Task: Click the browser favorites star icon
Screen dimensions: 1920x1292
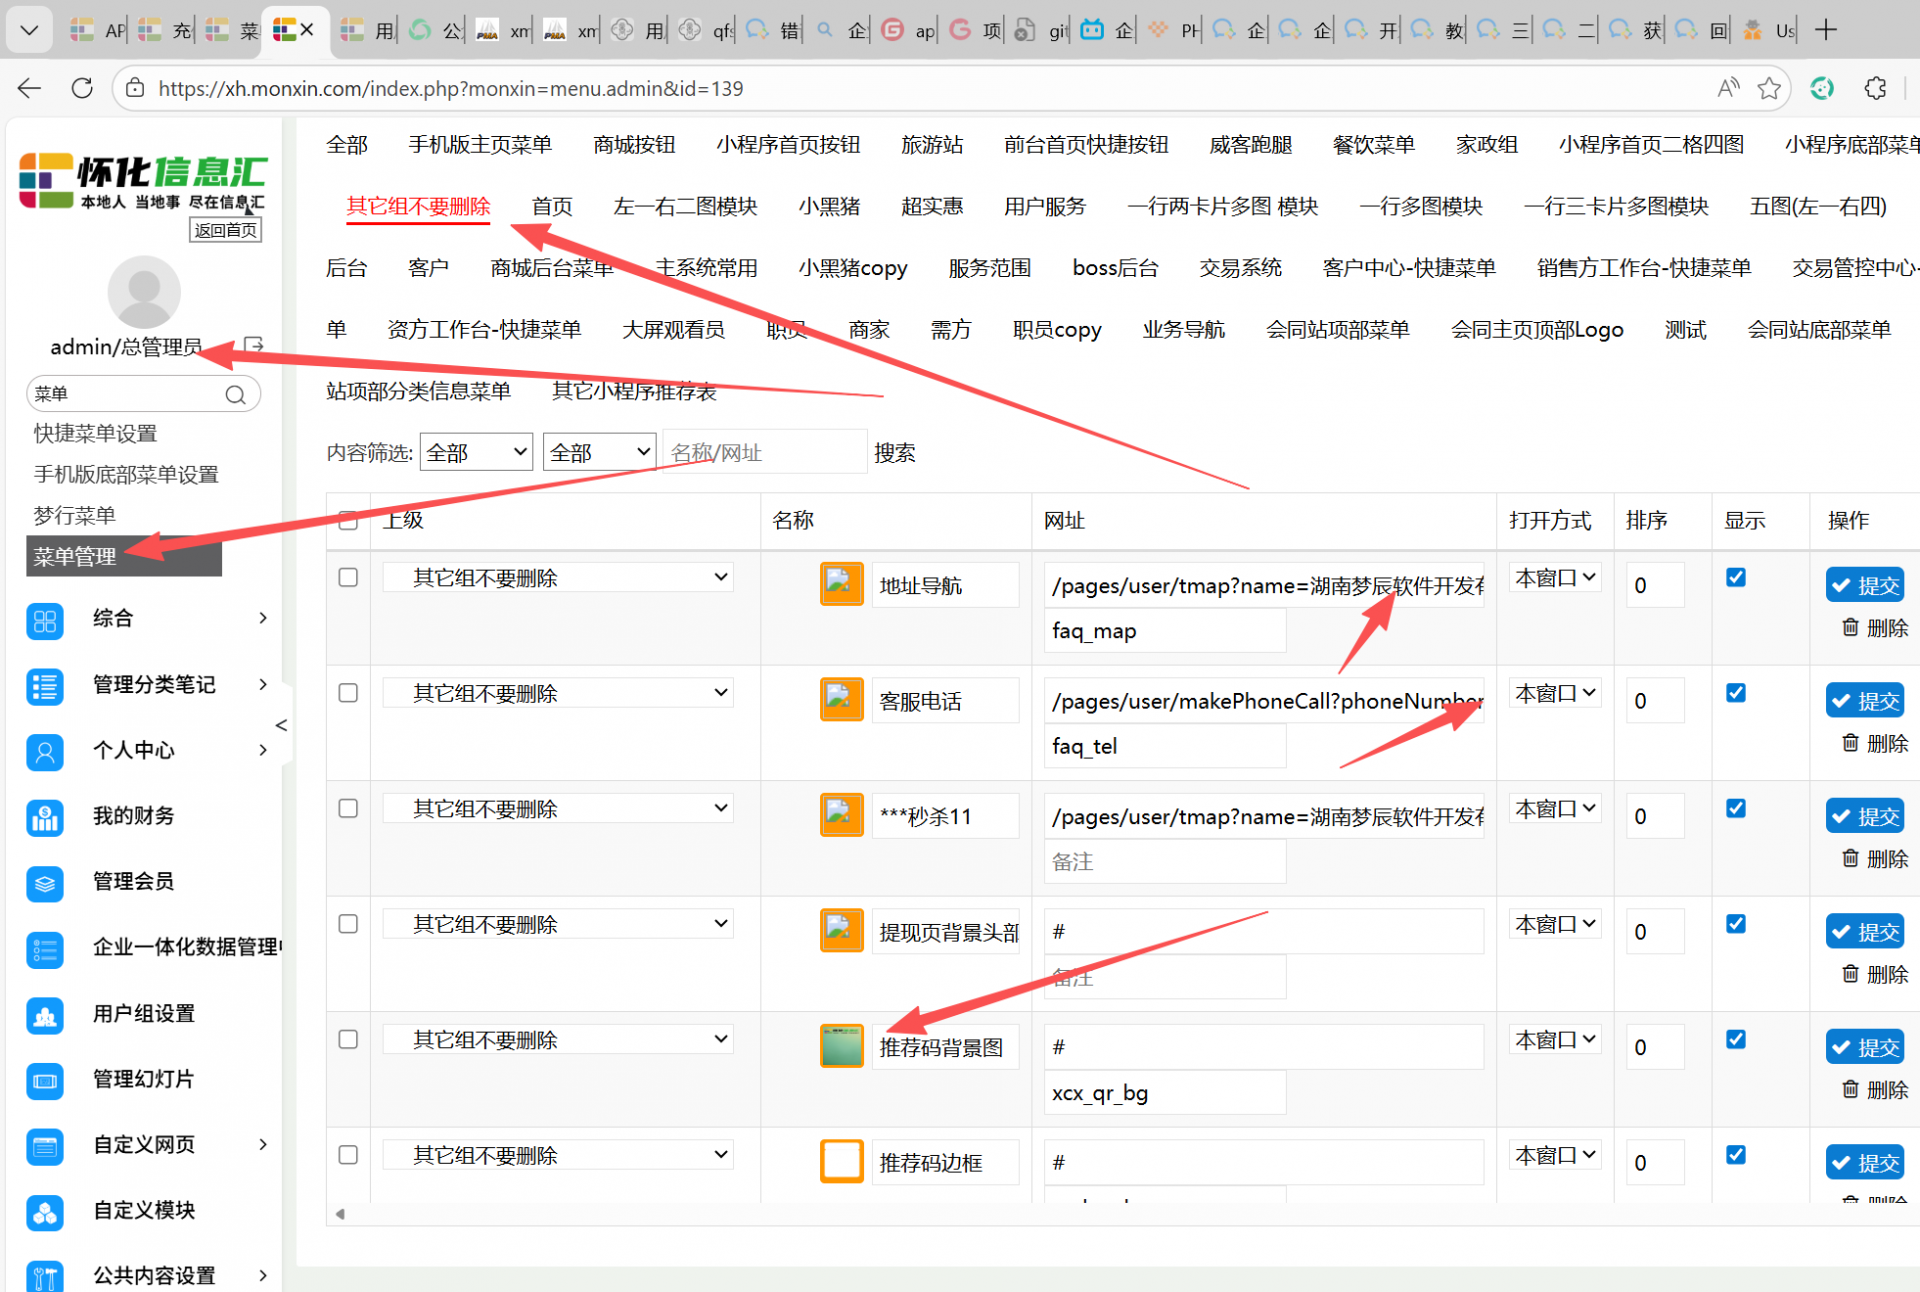Action: [x=1769, y=88]
